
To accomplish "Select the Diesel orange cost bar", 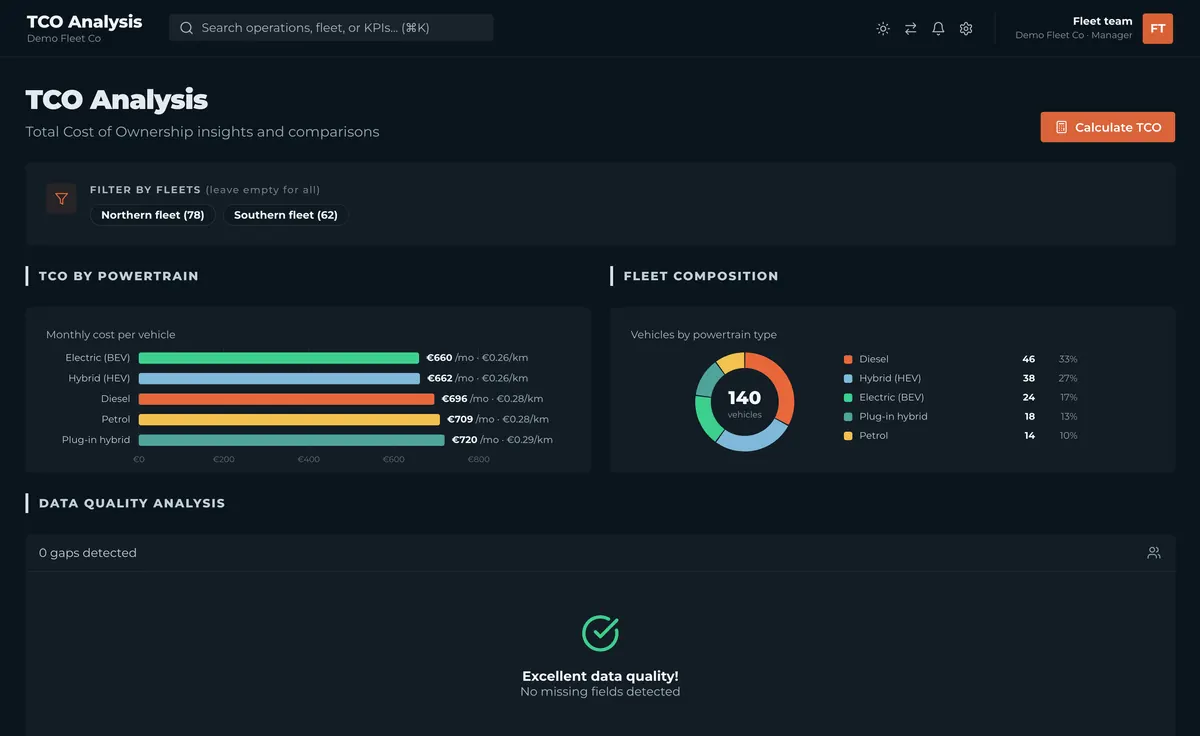I will pyautogui.click(x=286, y=399).
